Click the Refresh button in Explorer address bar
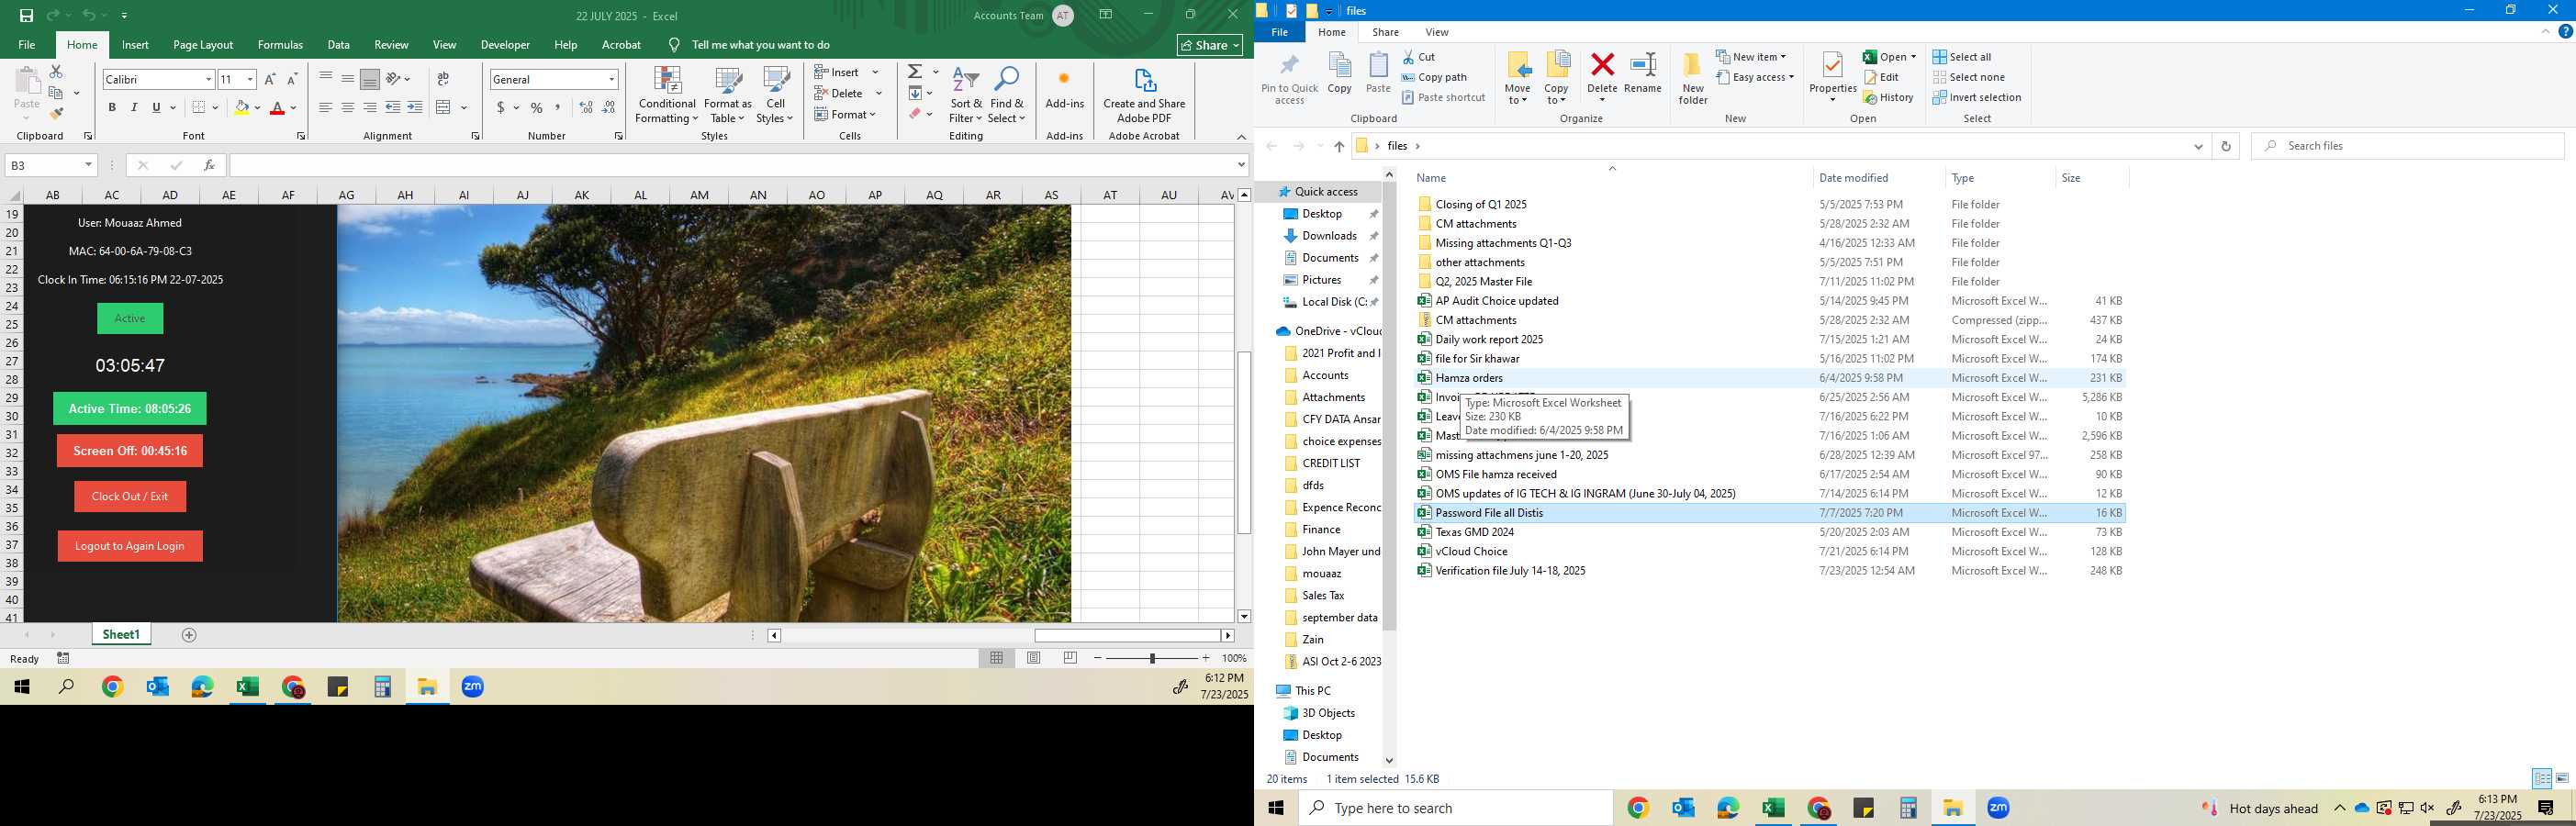Image resolution: width=2576 pixels, height=826 pixels. 2225,146
